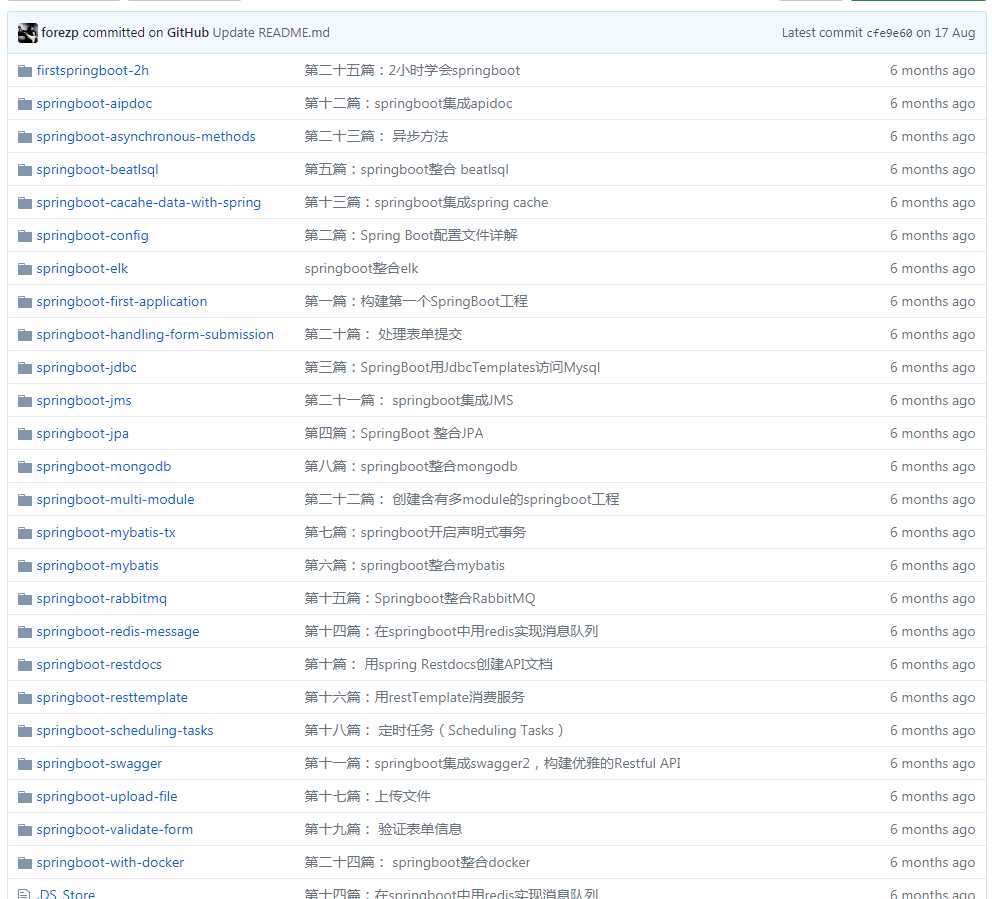Open commit message mentioning JdbcTemplates
The height and width of the screenshot is (899, 992).
(x=452, y=368)
